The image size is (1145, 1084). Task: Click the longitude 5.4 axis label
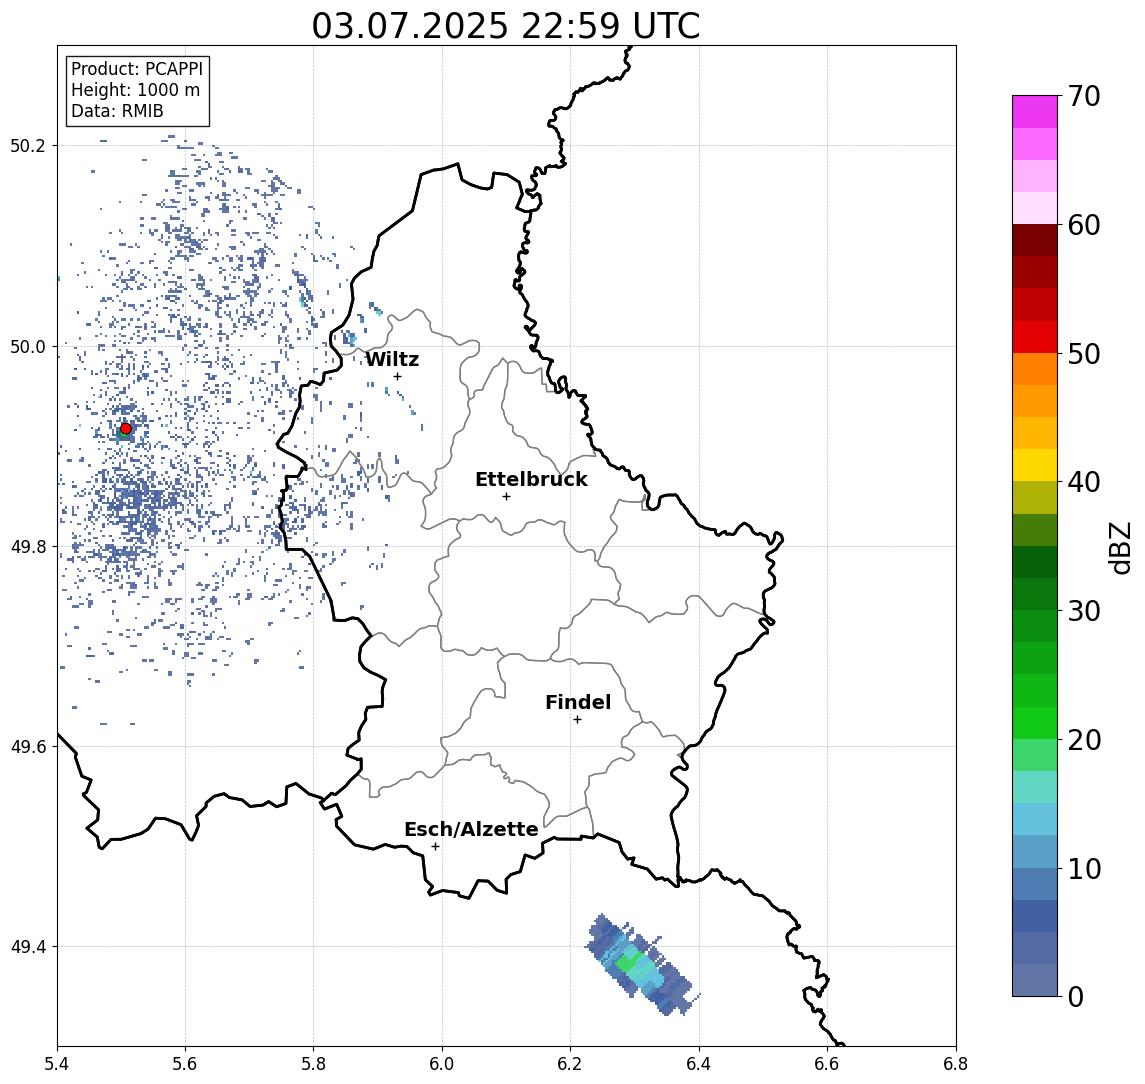58,1064
